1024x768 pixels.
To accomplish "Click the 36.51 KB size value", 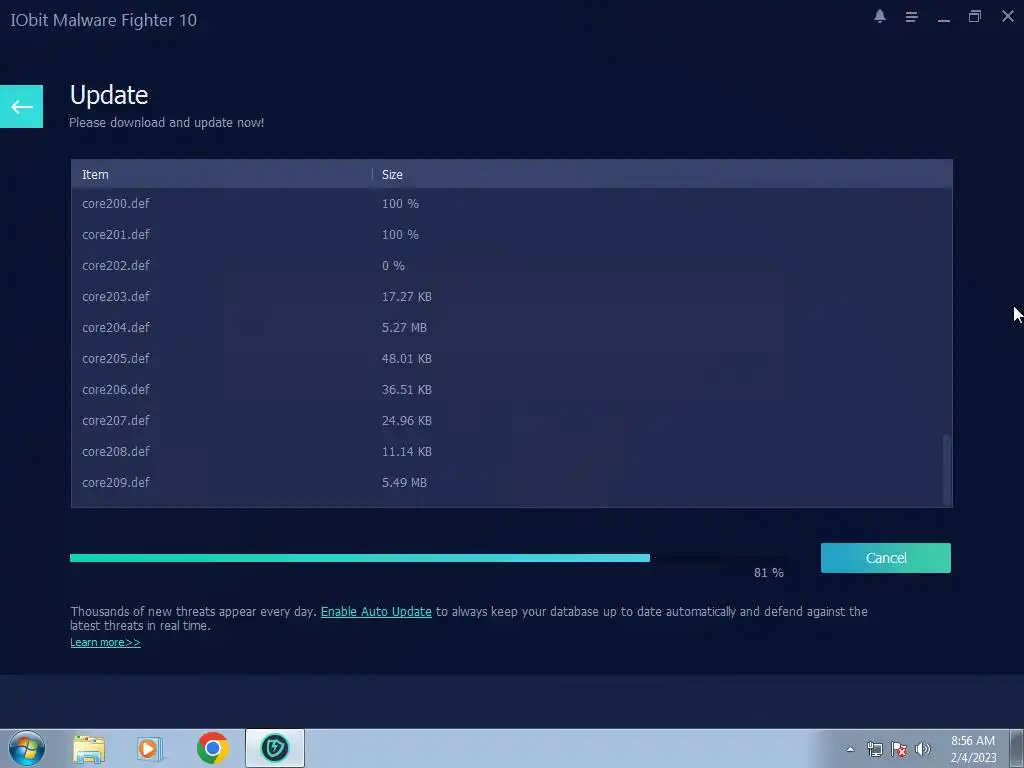I will click(x=406, y=390).
